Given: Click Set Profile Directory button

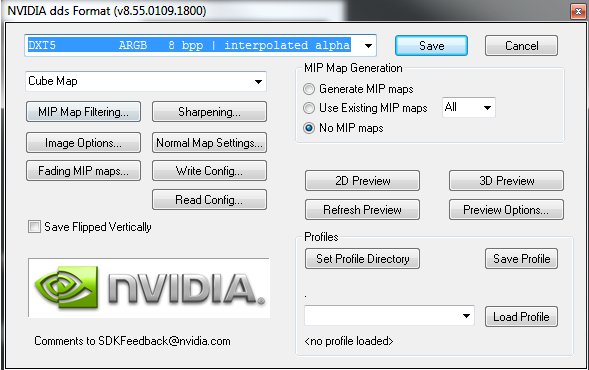Looking at the screenshot, I should point(362,258).
